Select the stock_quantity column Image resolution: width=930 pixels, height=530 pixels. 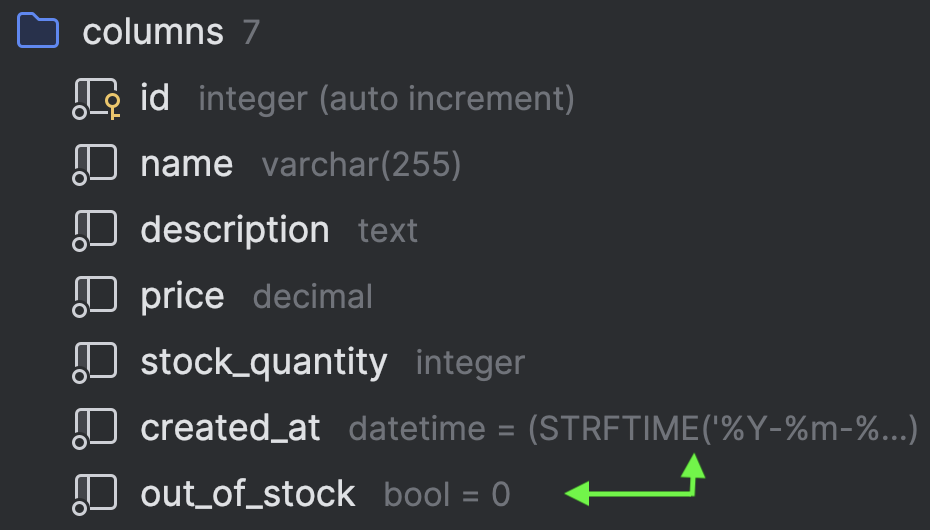pos(264,362)
